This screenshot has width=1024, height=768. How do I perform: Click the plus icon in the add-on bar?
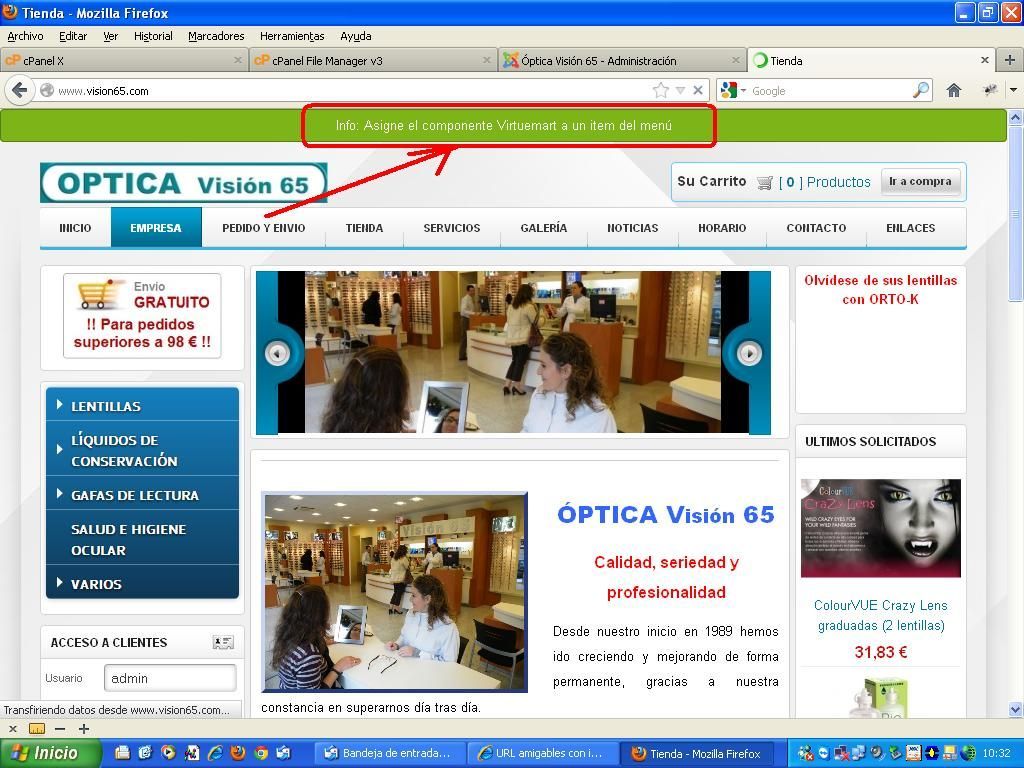point(84,729)
